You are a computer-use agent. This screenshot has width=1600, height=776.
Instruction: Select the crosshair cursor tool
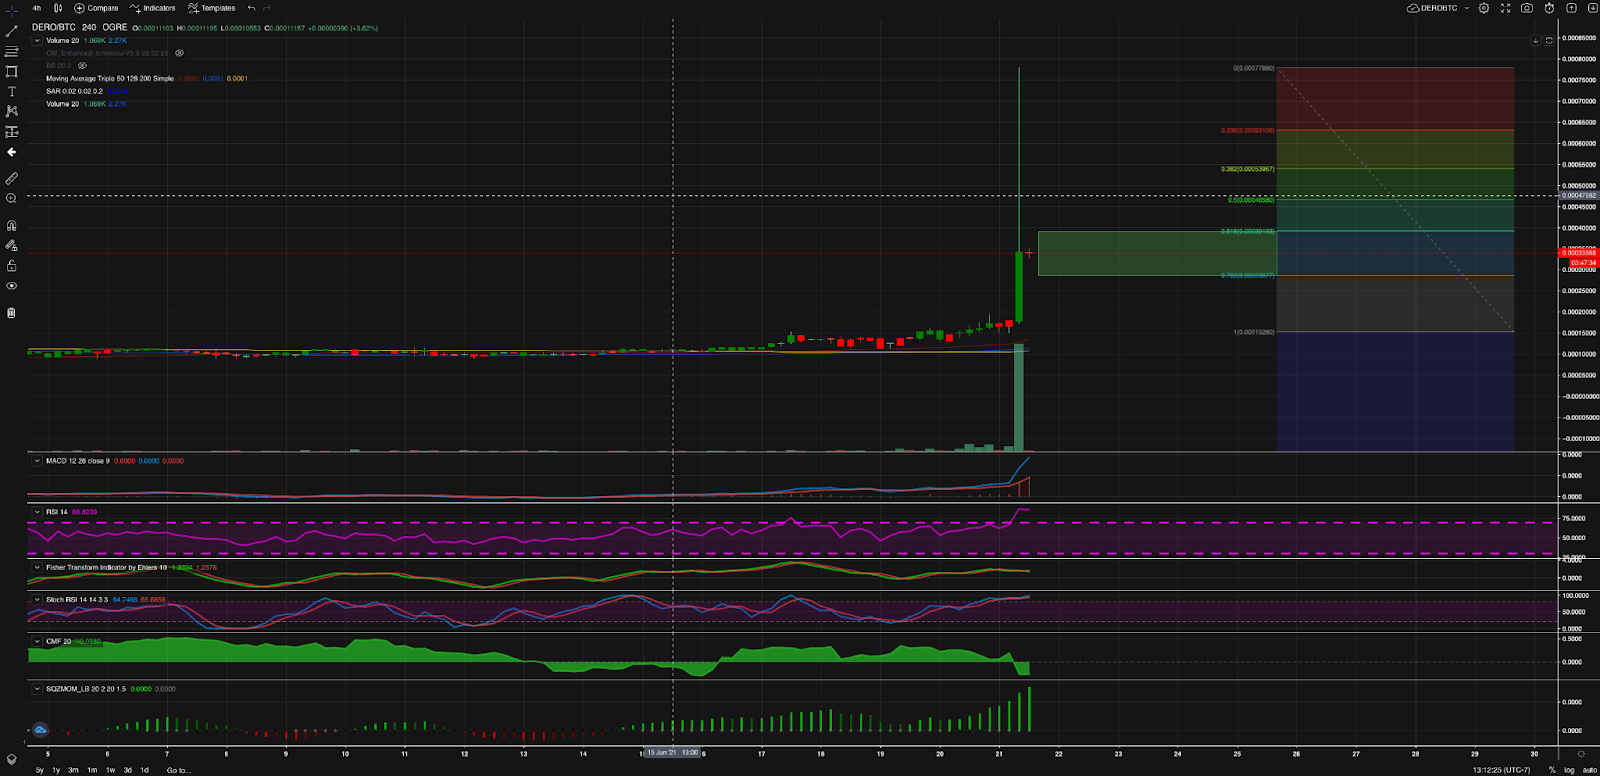click(x=12, y=9)
